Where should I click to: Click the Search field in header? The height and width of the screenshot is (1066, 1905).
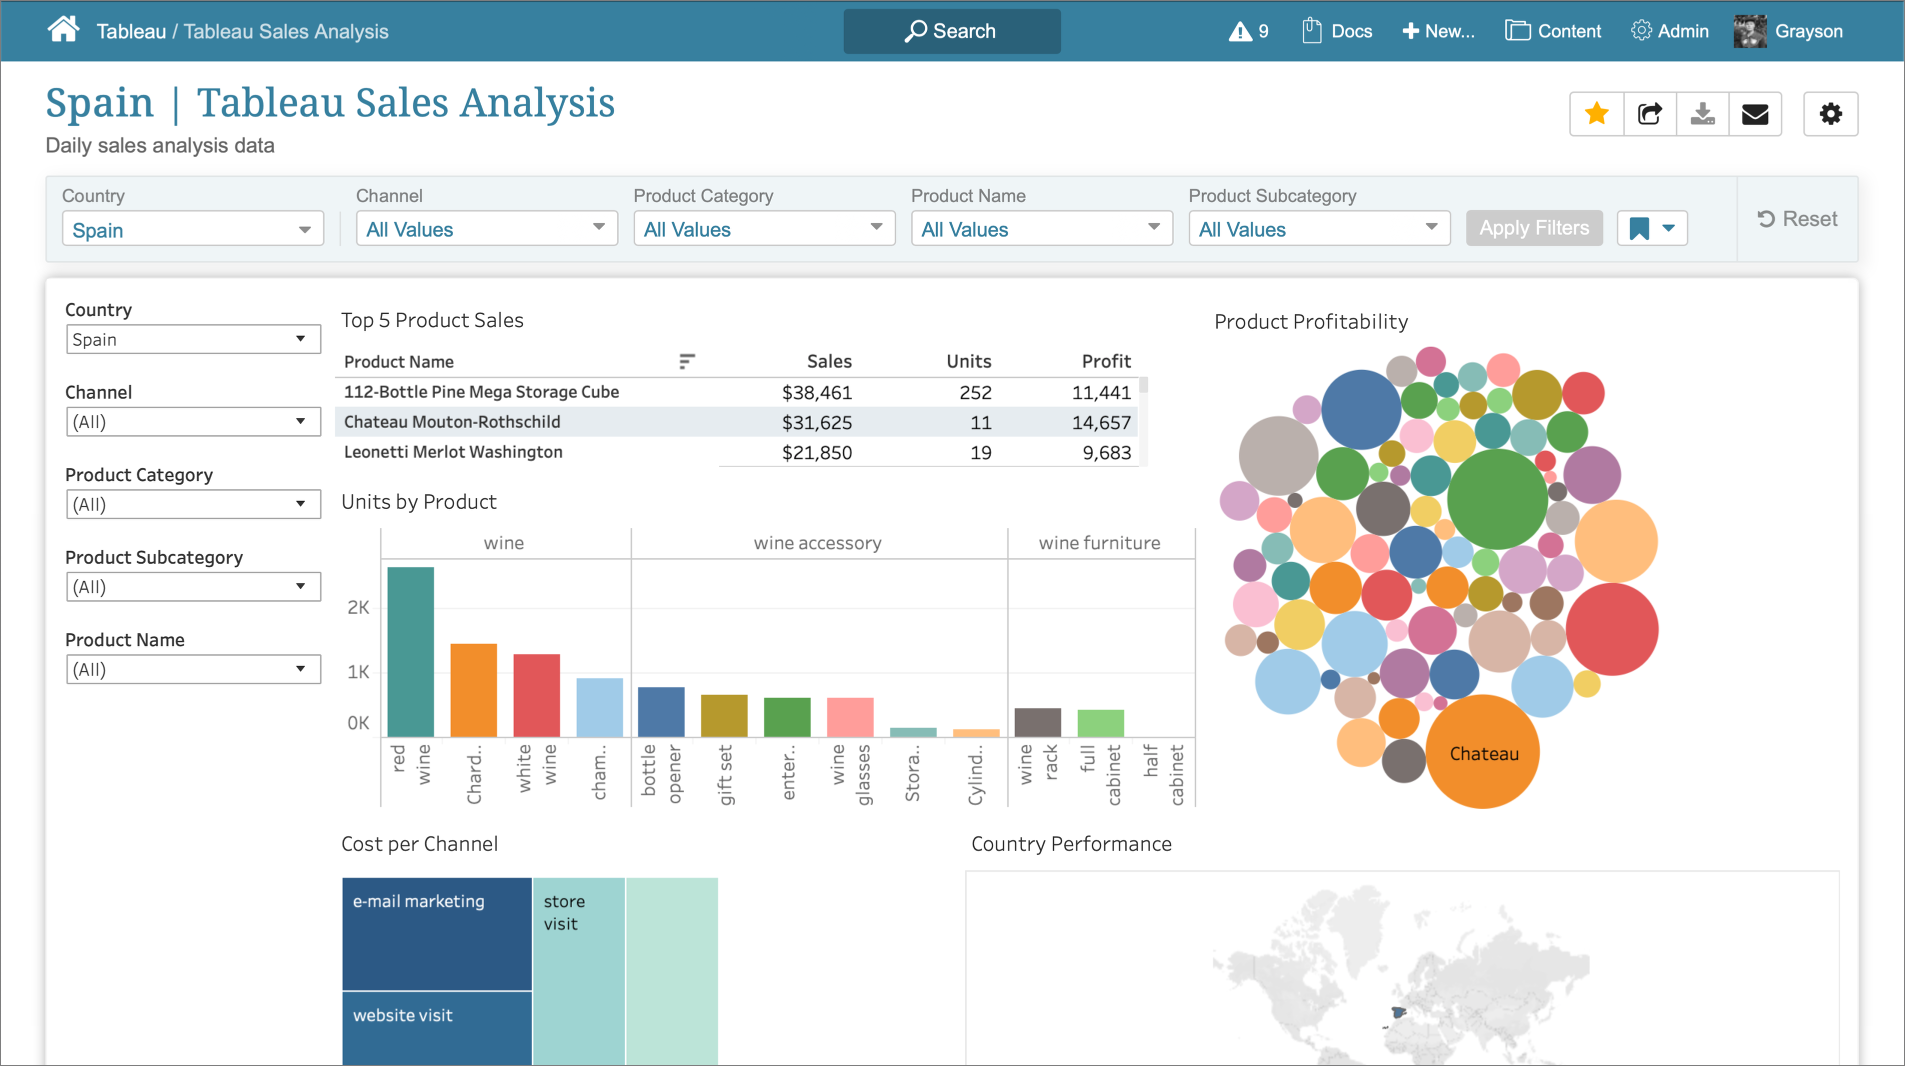point(951,31)
